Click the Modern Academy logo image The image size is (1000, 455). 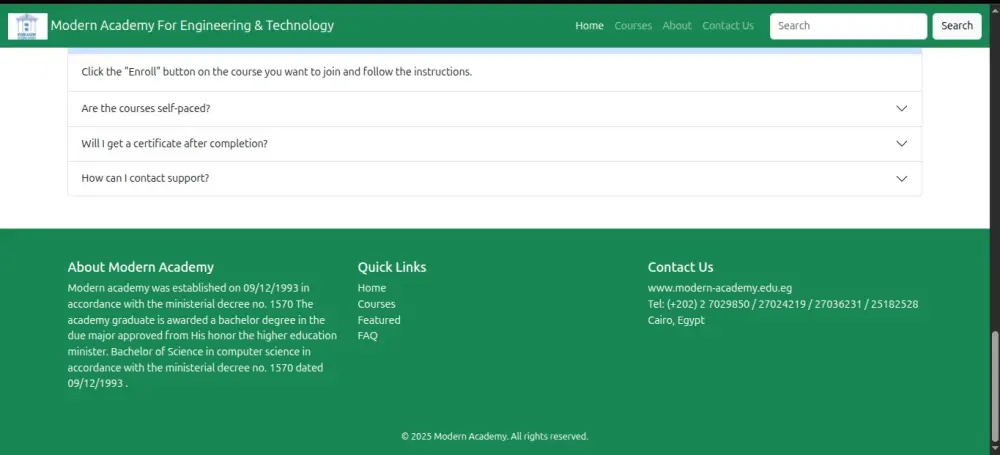click(x=27, y=26)
